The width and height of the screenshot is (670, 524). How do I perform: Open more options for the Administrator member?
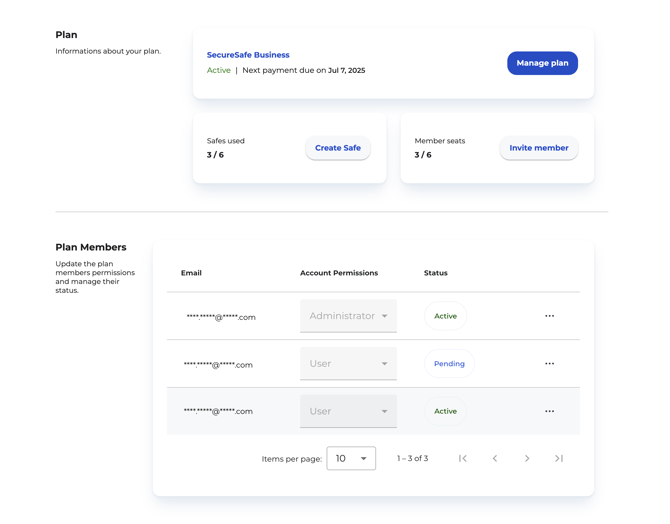(549, 316)
